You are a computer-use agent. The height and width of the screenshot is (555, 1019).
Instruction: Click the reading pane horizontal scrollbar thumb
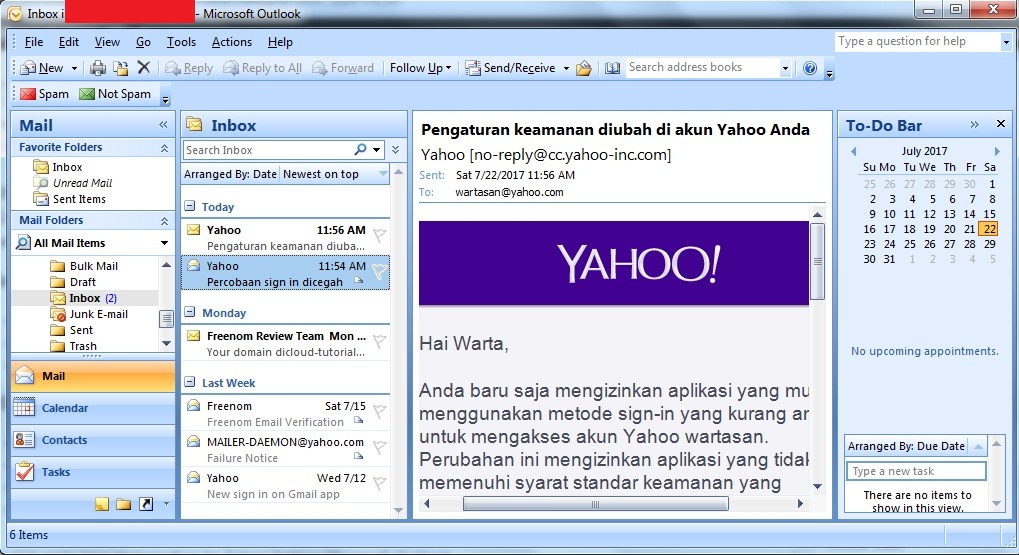click(x=595, y=504)
